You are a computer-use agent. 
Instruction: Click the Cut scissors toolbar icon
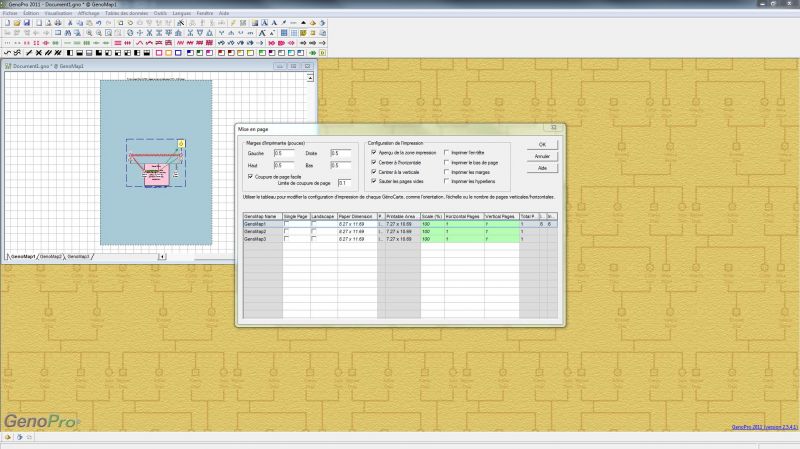click(69, 21)
